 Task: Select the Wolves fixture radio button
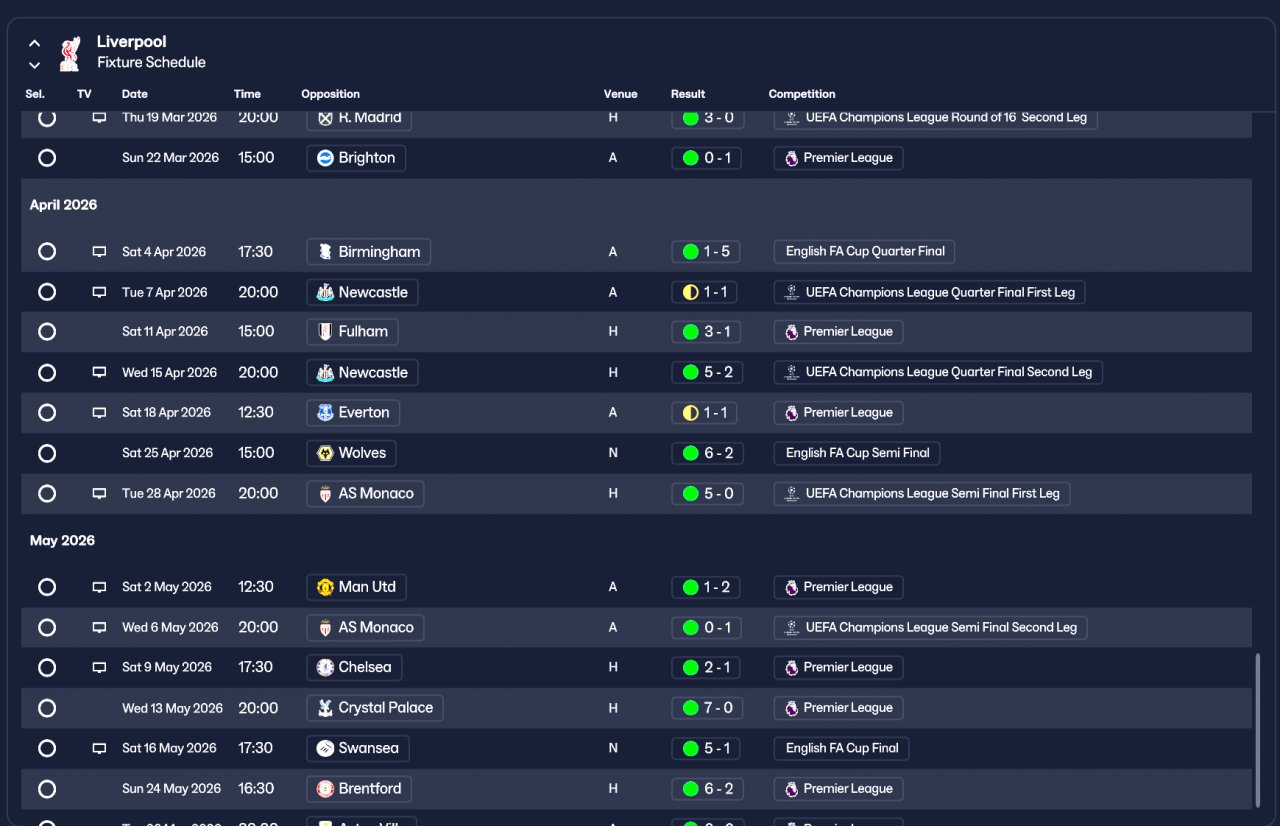tap(47, 453)
